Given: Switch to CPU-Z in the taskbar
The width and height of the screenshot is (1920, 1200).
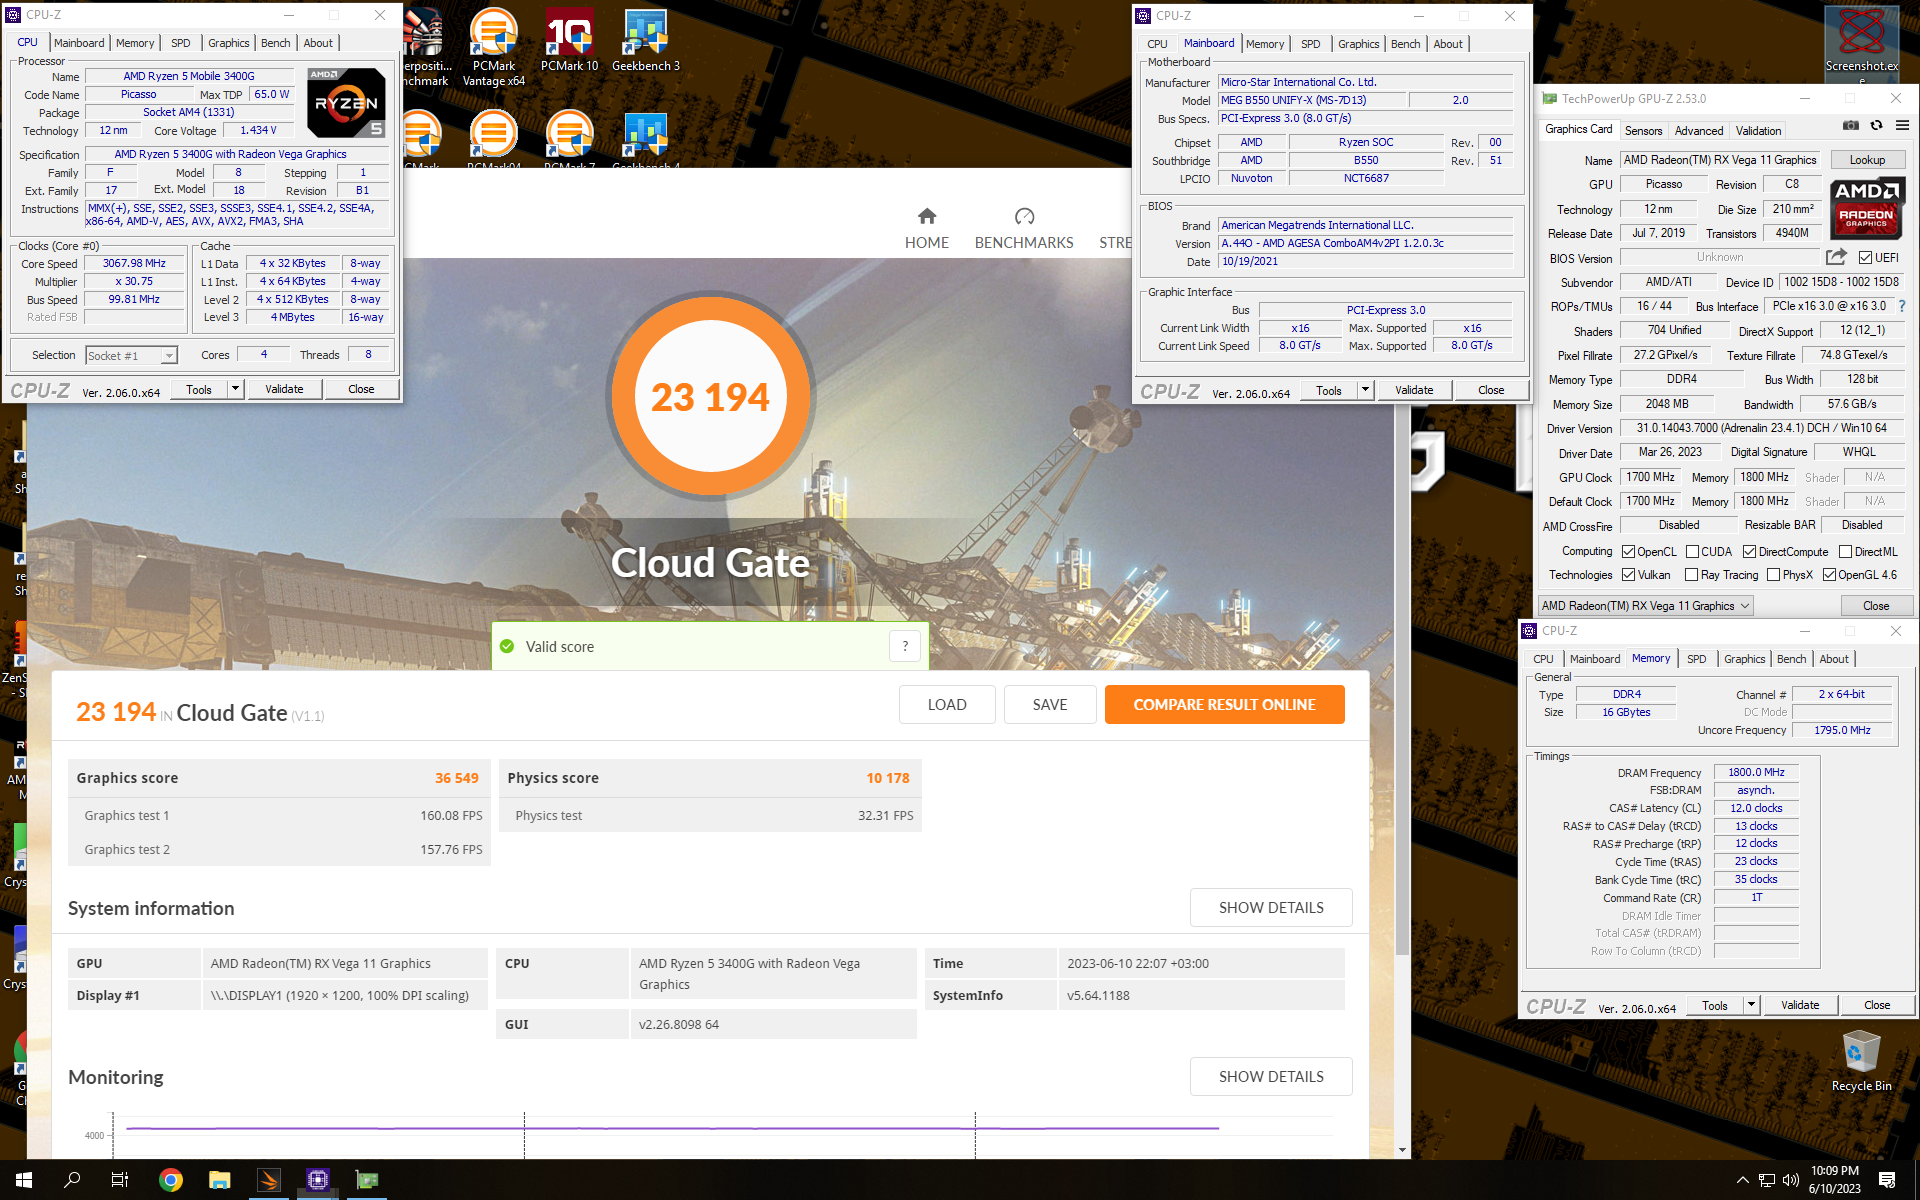Looking at the screenshot, I should 318,1180.
